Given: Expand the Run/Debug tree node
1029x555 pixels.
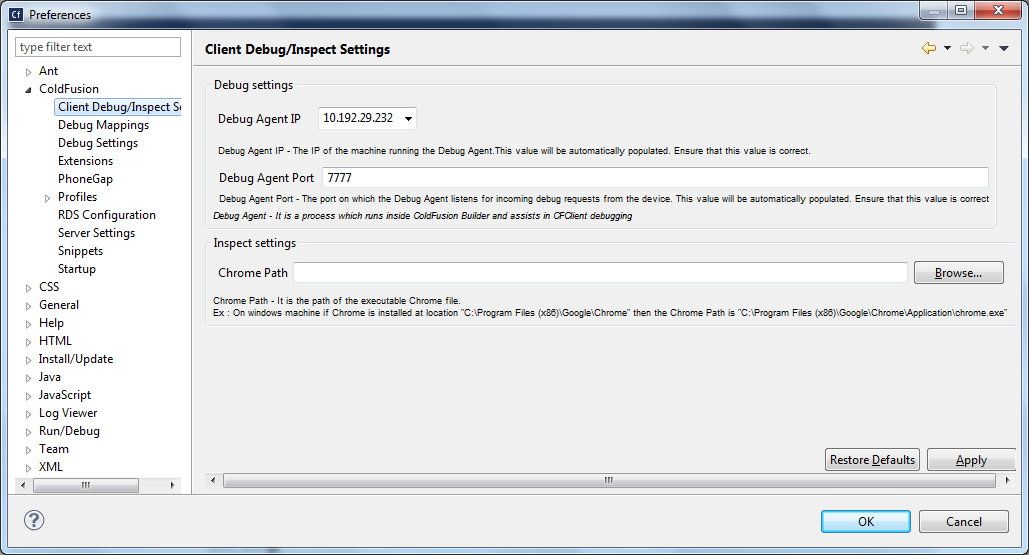Looking at the screenshot, I should tap(29, 431).
